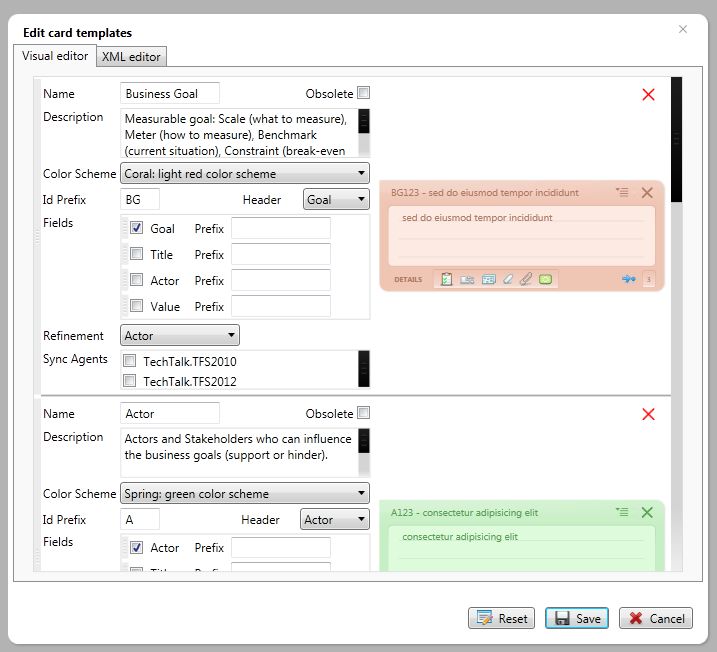The width and height of the screenshot is (717, 652).
Task: Open the list menu icon on BG123 card
Action: 622,192
